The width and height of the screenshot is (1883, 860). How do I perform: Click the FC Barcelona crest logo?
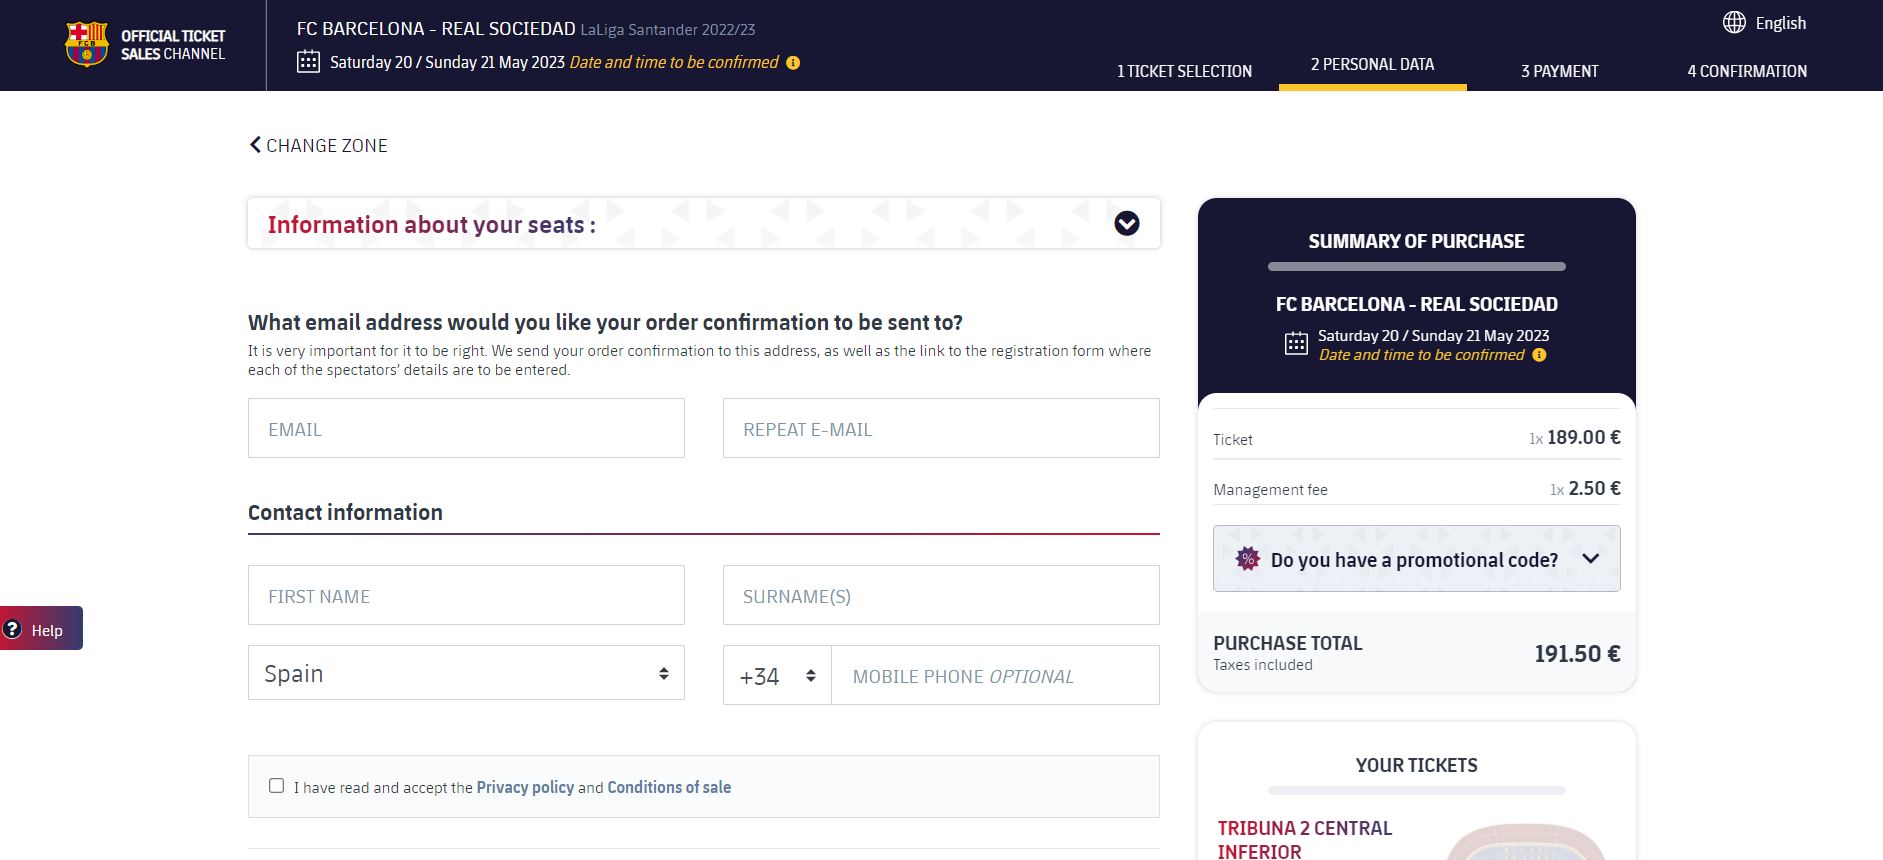tap(87, 45)
